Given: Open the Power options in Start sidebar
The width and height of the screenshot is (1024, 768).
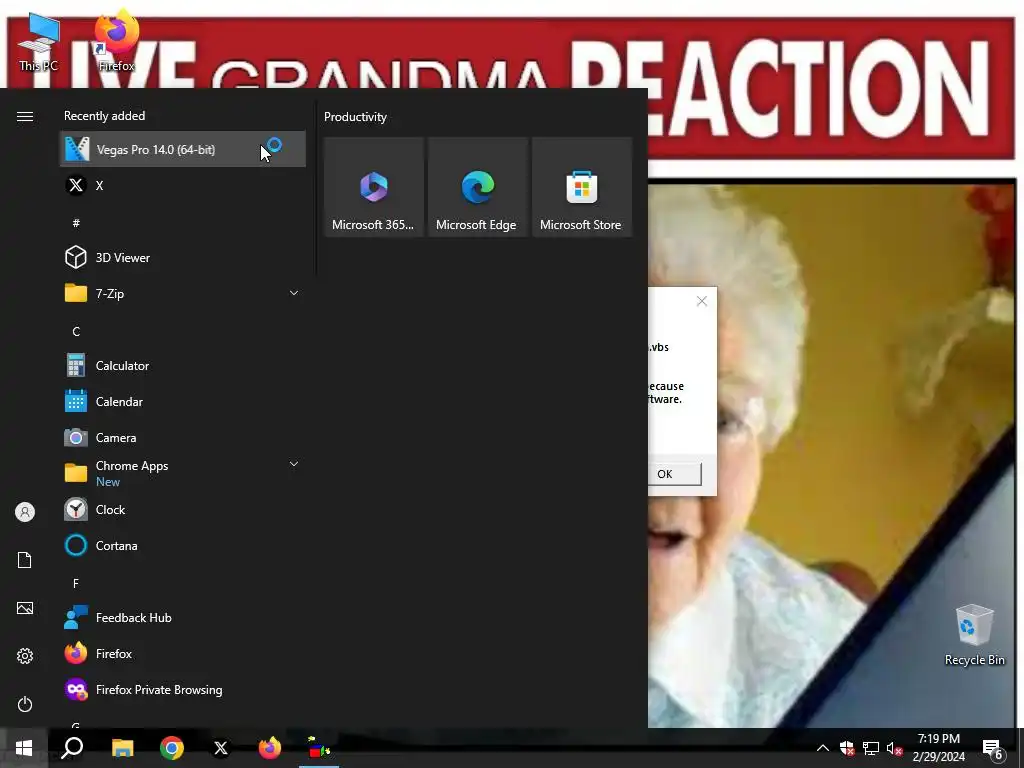Looking at the screenshot, I should 25,704.
